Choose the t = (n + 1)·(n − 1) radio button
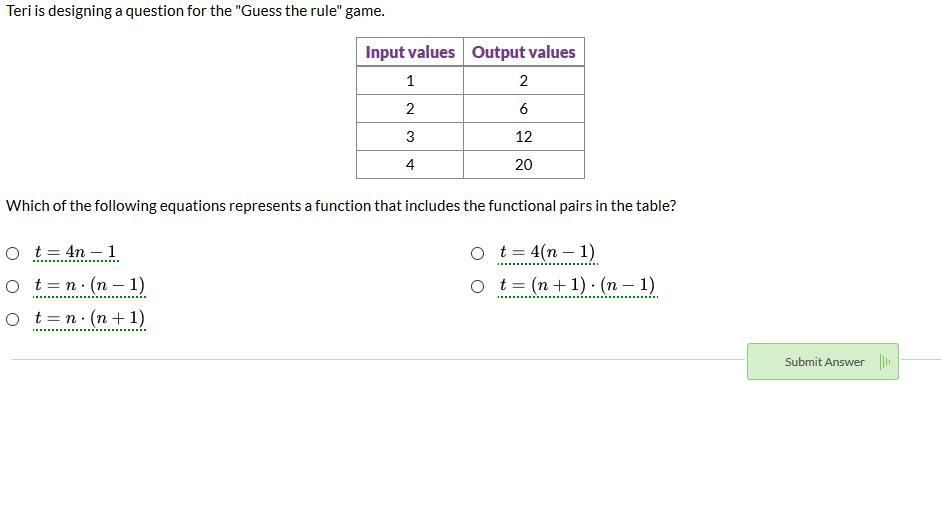 [x=477, y=286]
